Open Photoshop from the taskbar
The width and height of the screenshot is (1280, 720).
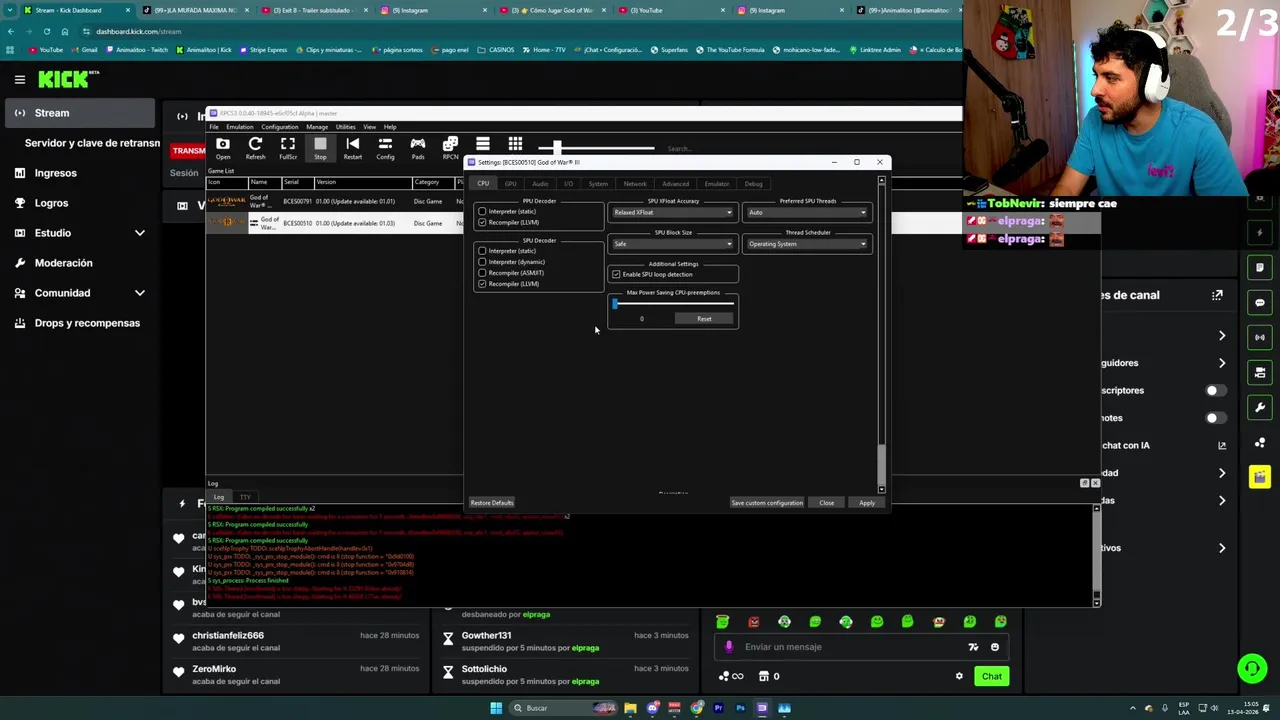point(740,708)
